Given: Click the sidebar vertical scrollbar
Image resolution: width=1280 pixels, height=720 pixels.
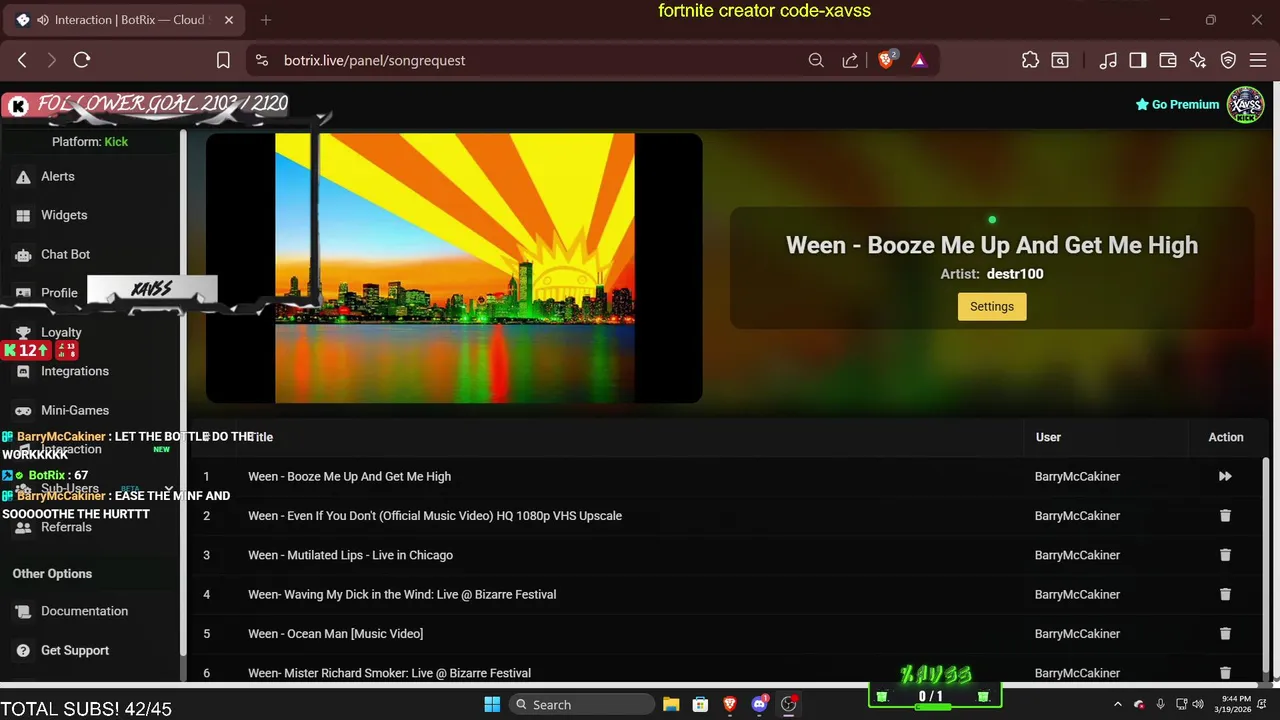Looking at the screenshot, I should [183, 392].
